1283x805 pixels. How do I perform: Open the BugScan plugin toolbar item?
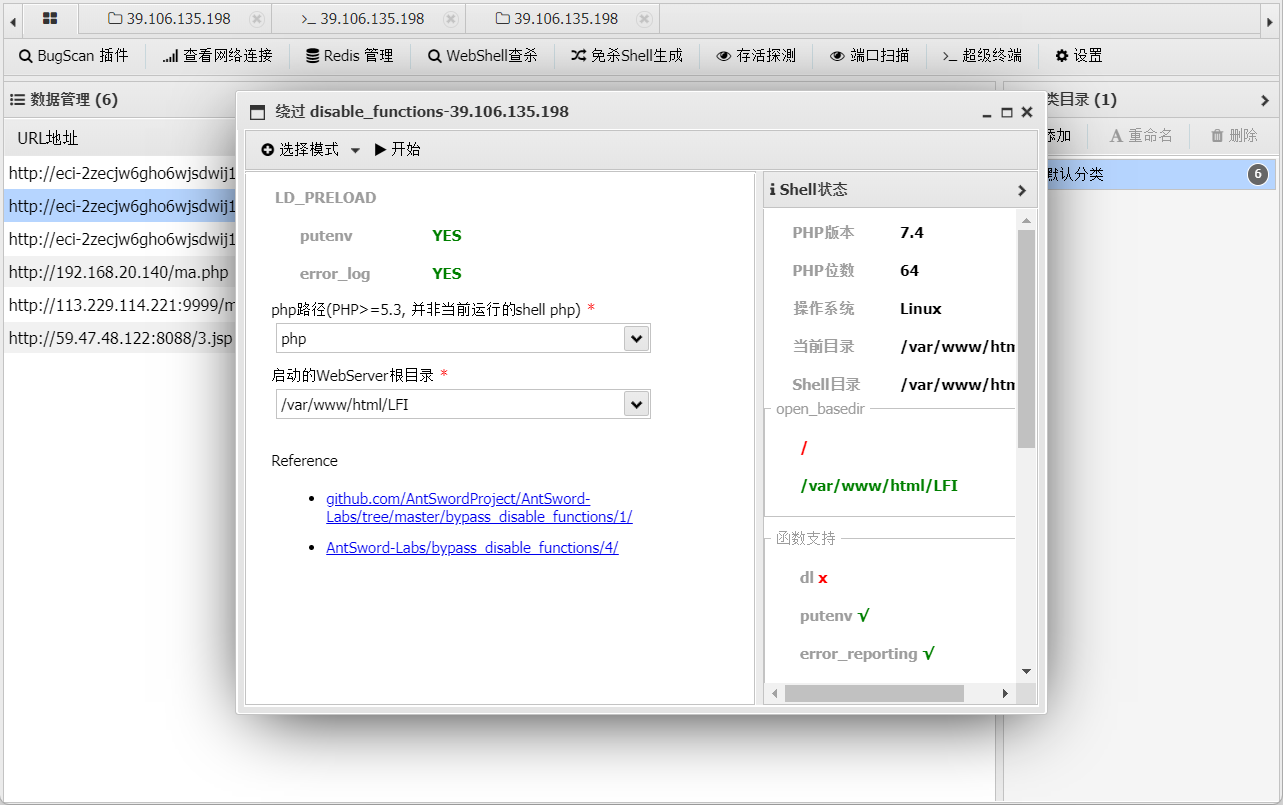(74, 56)
